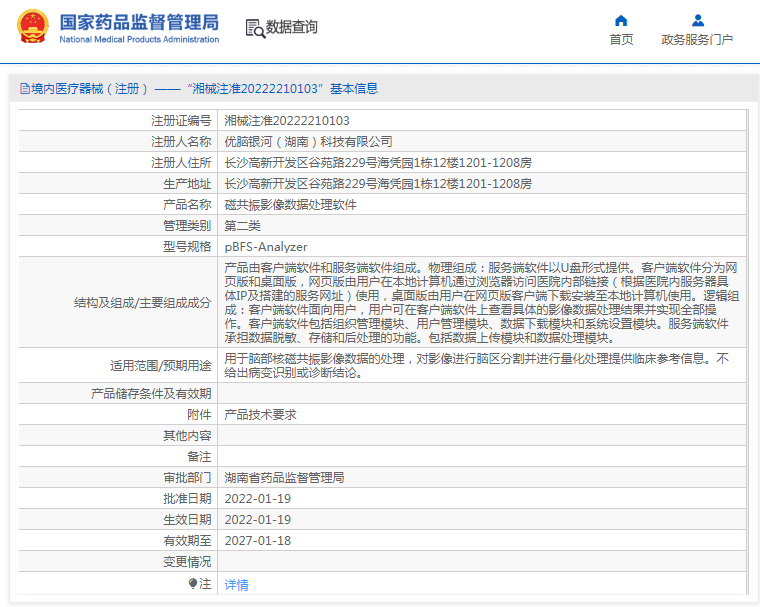Viewport: 760px width, 607px height.
Task: Click 注册证编号 row label
Action: coord(181,120)
